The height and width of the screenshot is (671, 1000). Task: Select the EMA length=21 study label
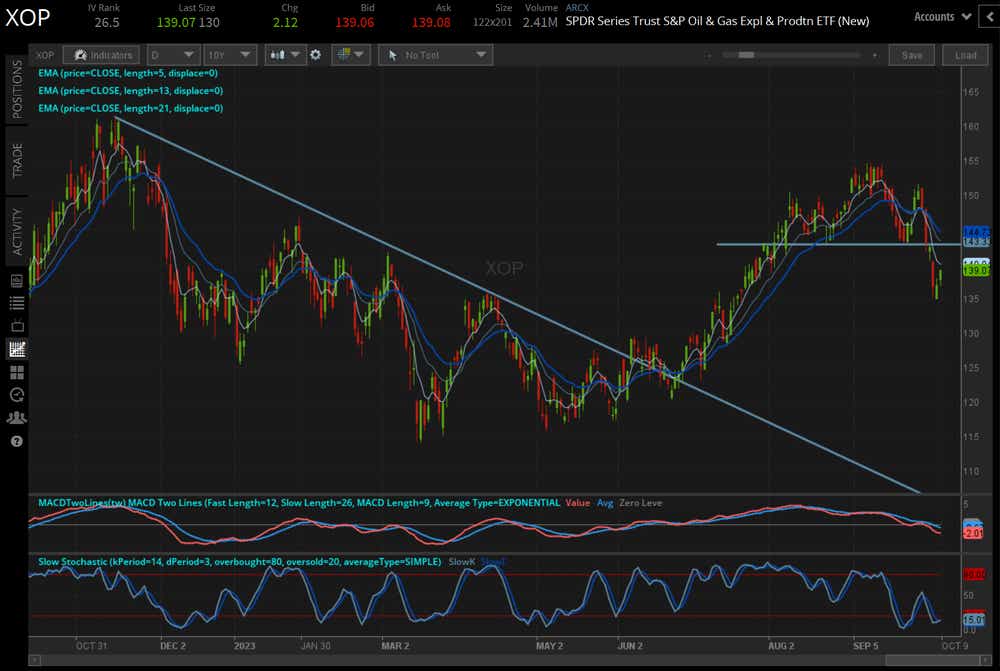[130, 108]
